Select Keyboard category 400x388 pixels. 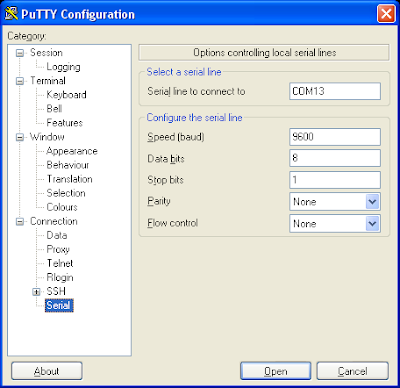point(66,95)
